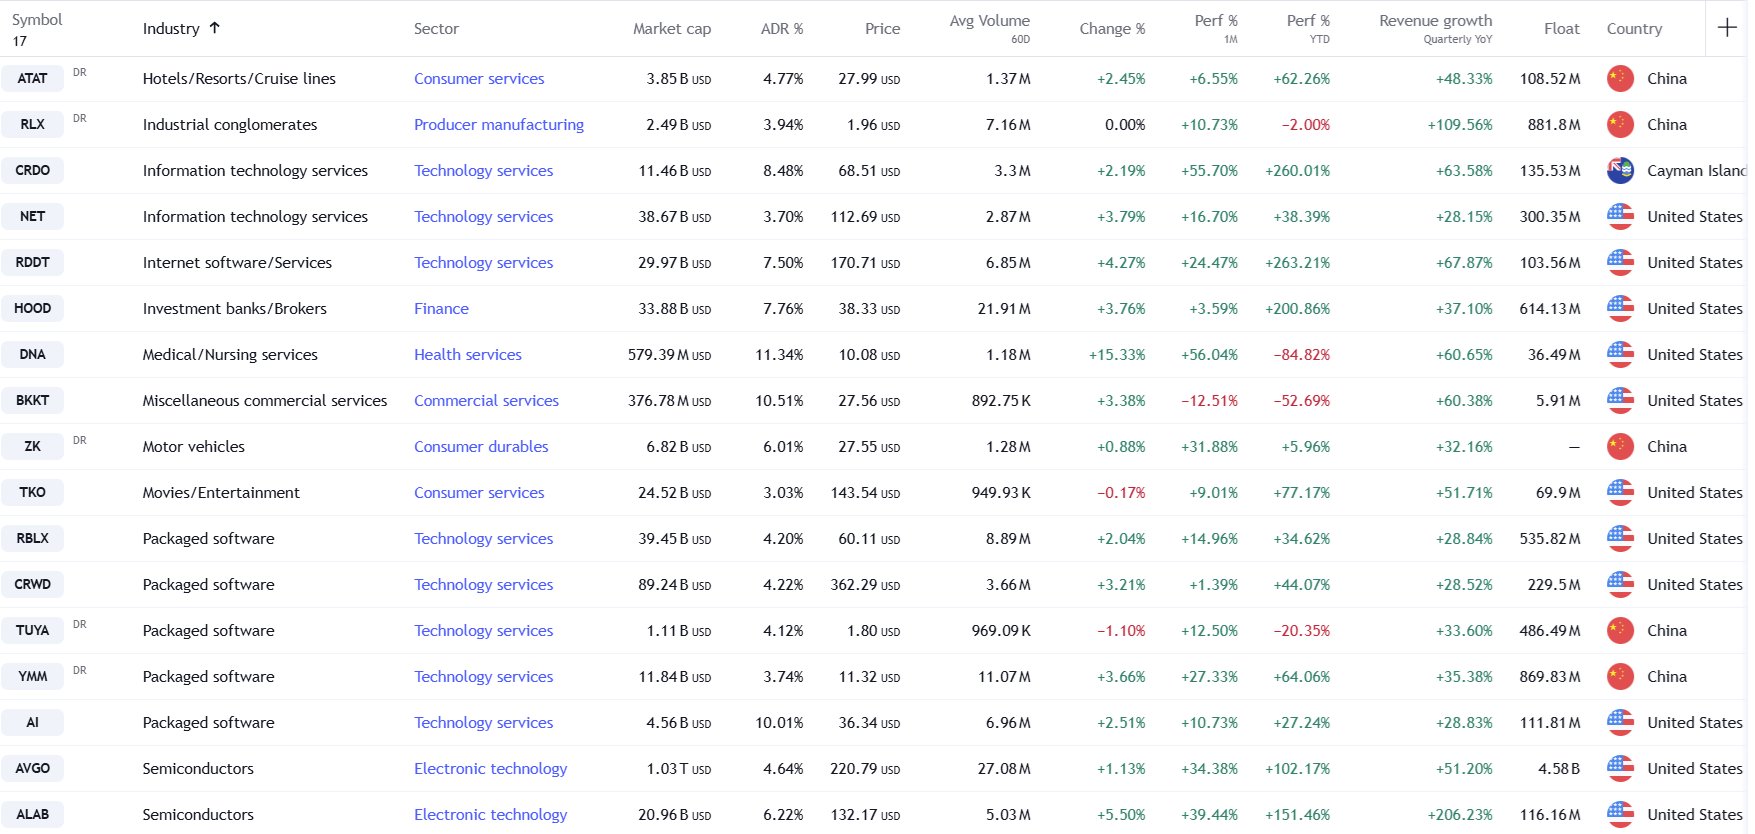The image size is (1755, 834).
Task: Sort table by Market cap column
Action: [672, 29]
